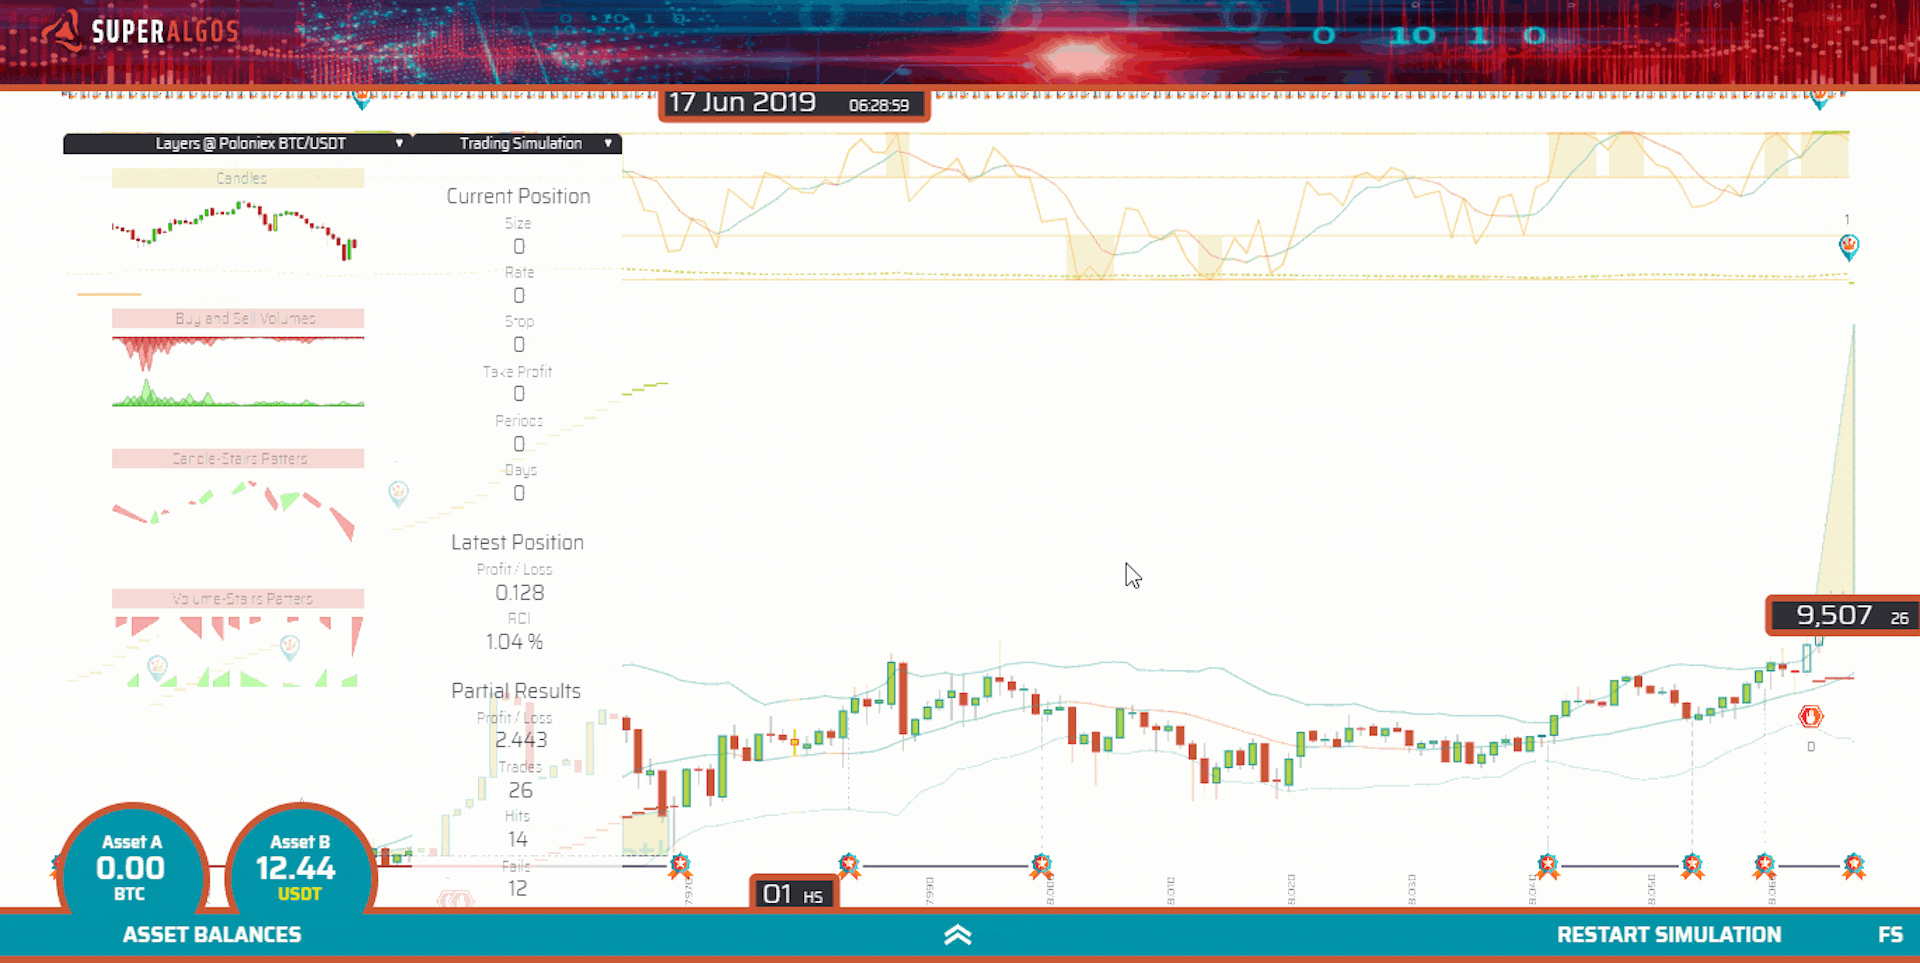Image resolution: width=1920 pixels, height=963 pixels.
Task: Open the Layers @ Poloniex BTC/USDT dropdown
Action: [248, 143]
